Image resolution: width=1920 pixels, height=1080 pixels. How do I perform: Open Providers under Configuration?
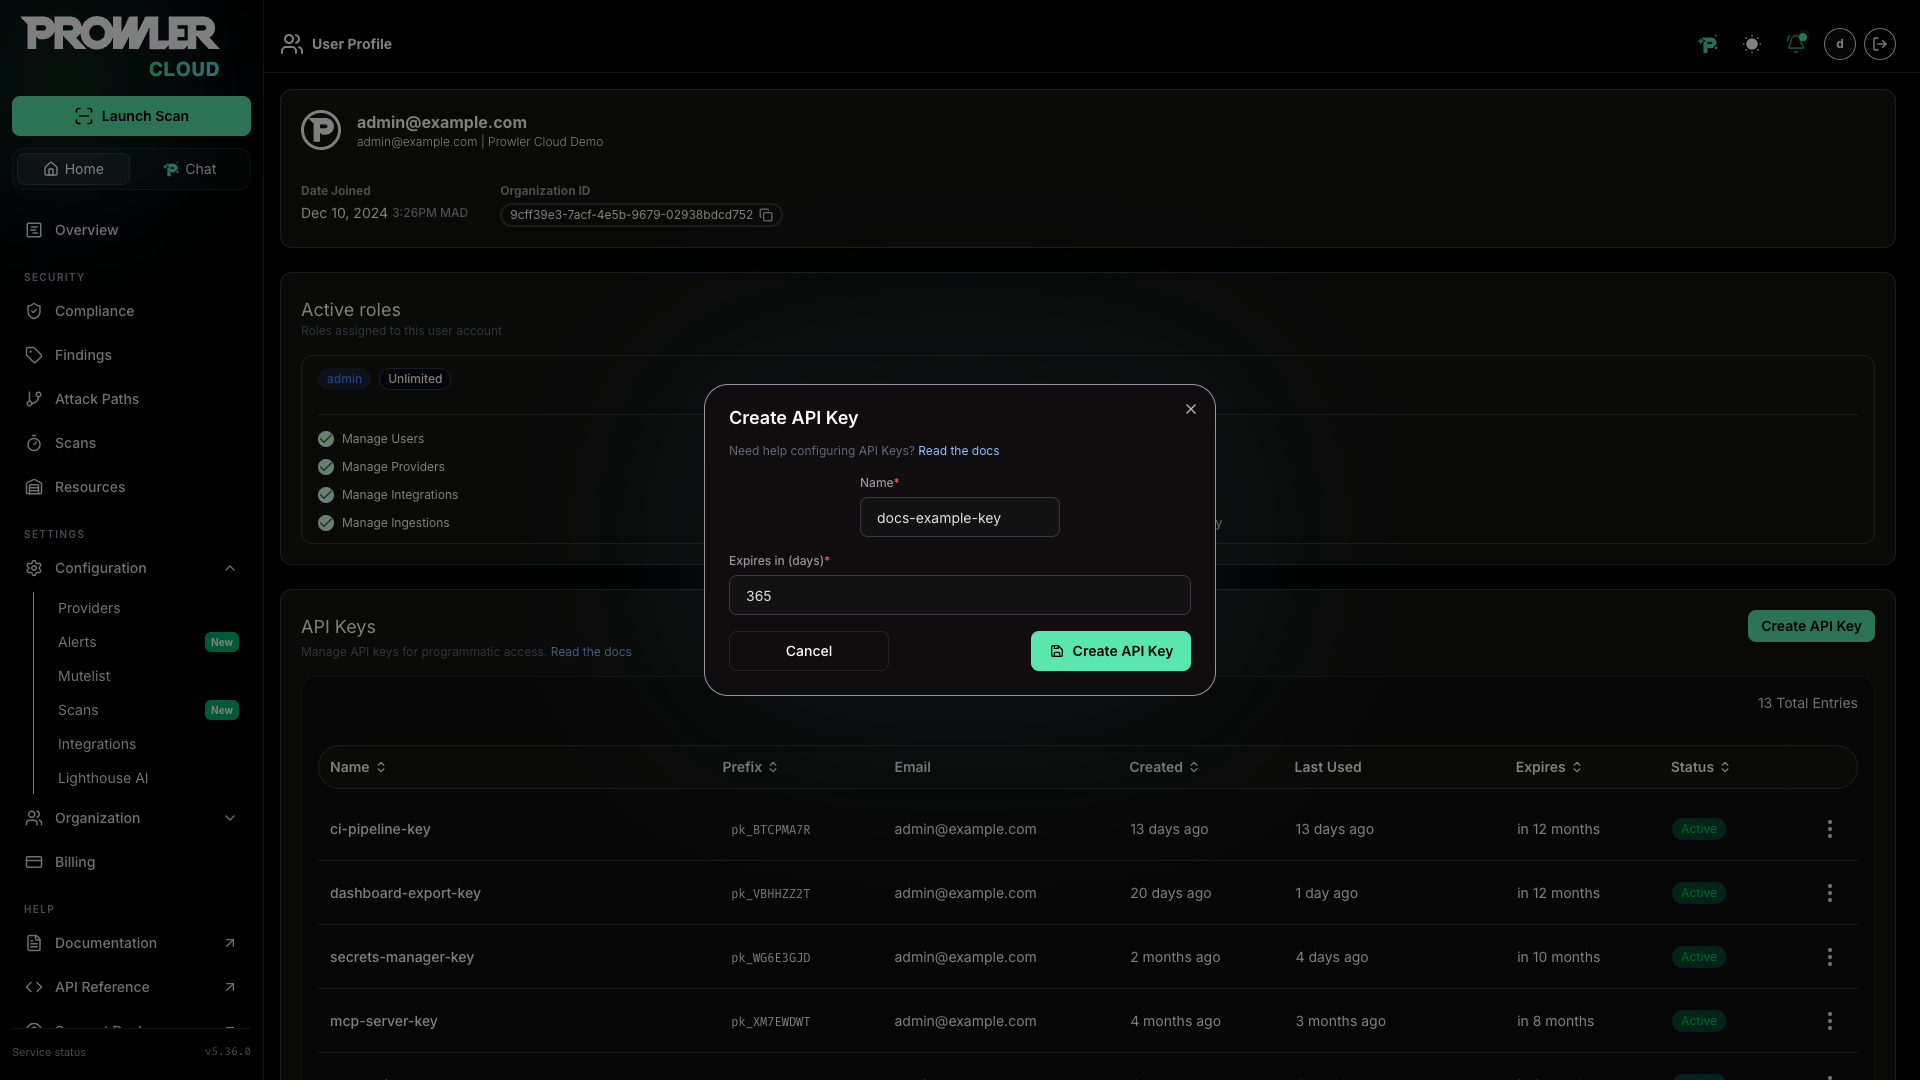tap(89, 608)
